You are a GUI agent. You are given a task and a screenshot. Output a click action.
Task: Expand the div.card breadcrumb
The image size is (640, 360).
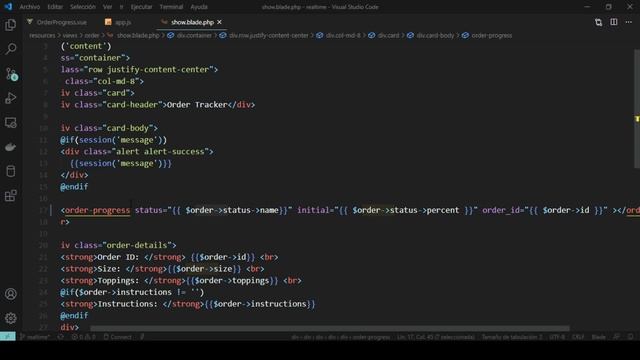click(389, 36)
